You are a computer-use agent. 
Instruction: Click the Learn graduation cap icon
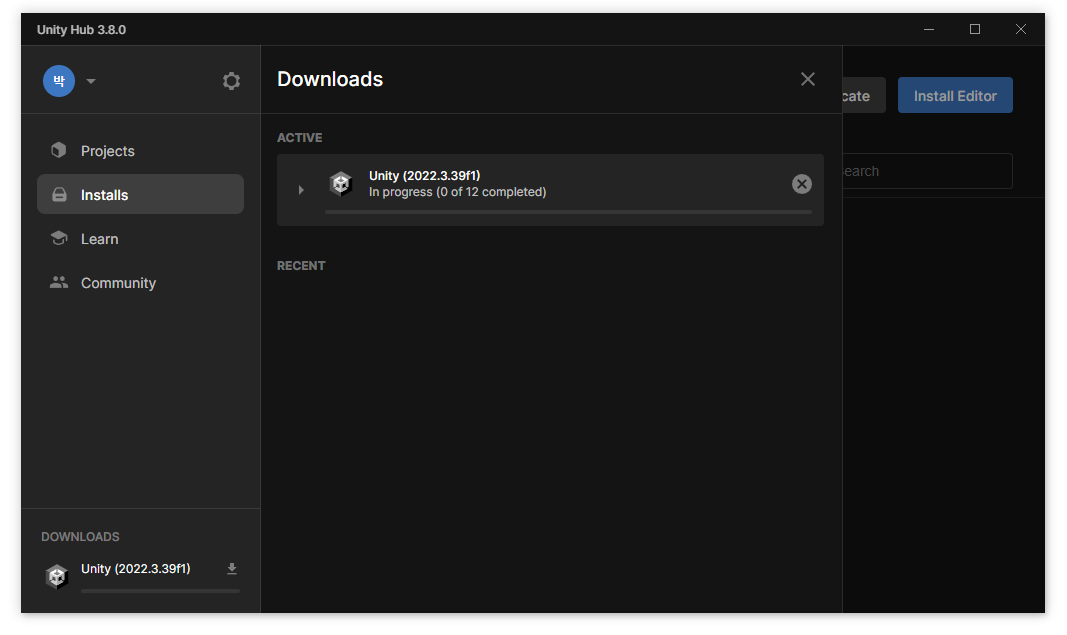pos(59,238)
